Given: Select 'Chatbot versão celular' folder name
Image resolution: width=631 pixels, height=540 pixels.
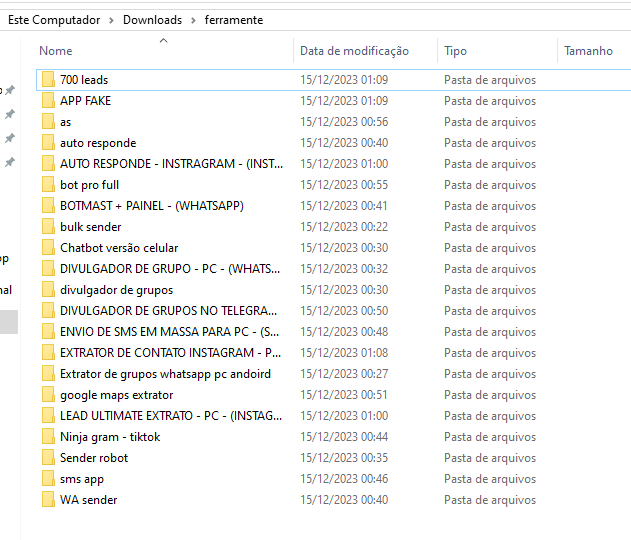Looking at the screenshot, I should click(119, 247).
